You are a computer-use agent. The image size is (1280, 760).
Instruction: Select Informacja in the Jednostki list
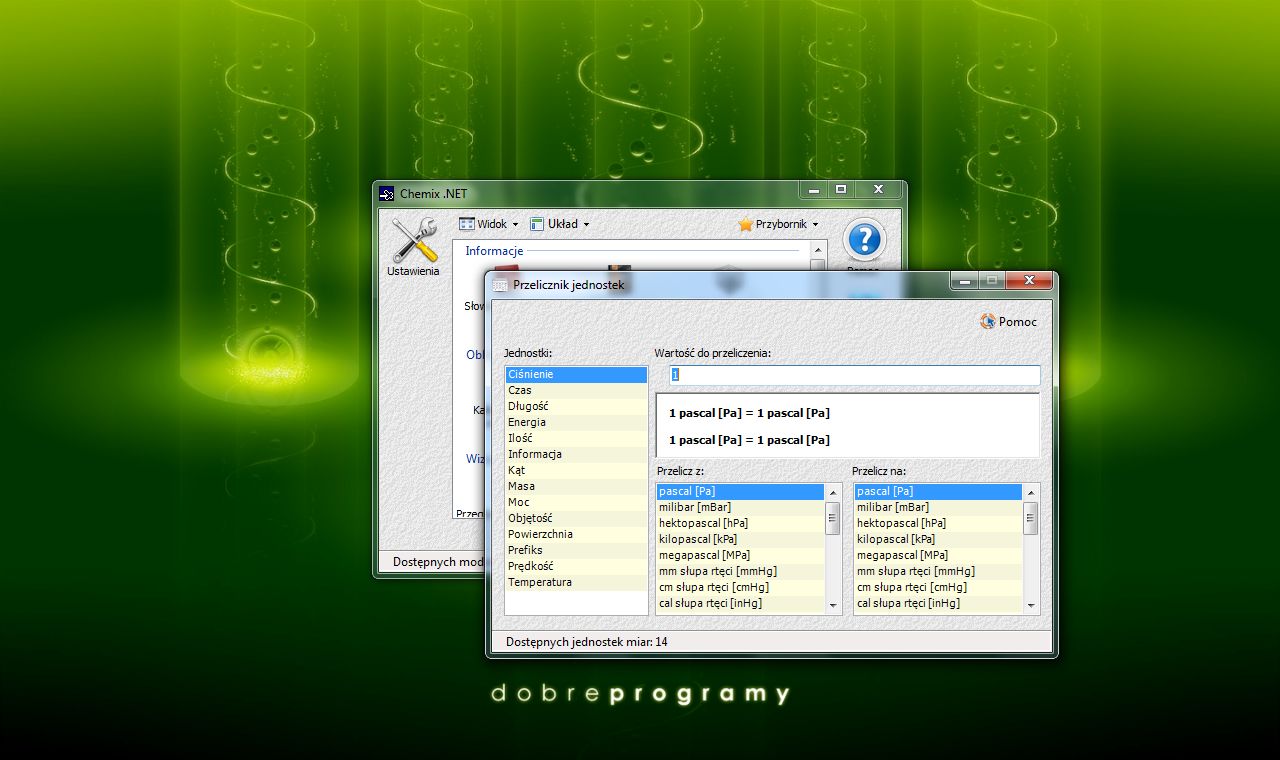coord(576,454)
